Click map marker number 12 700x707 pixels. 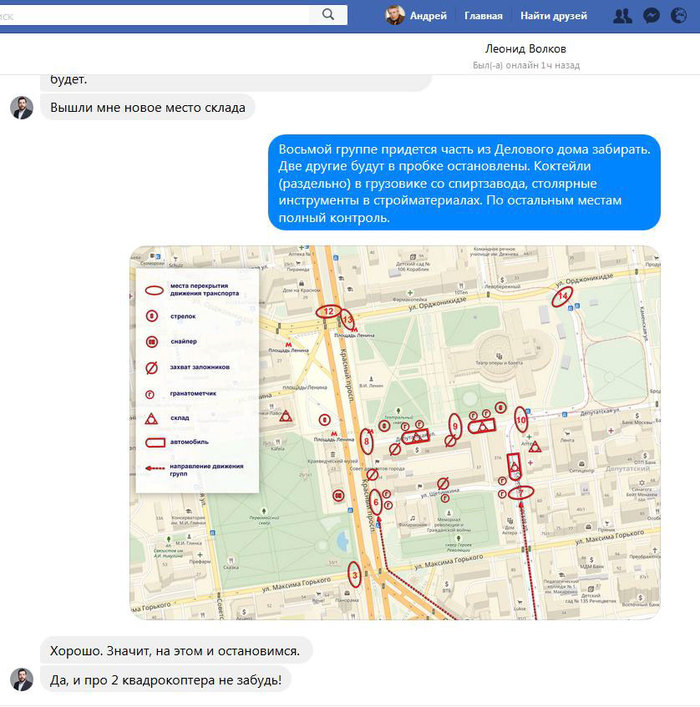(x=328, y=311)
